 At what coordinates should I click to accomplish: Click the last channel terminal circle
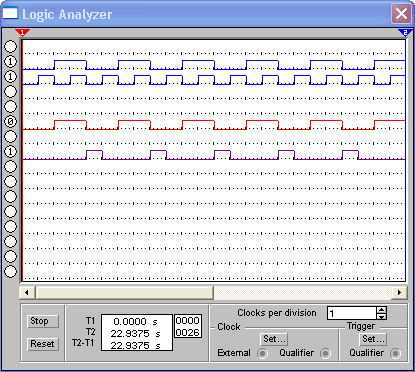(10, 271)
